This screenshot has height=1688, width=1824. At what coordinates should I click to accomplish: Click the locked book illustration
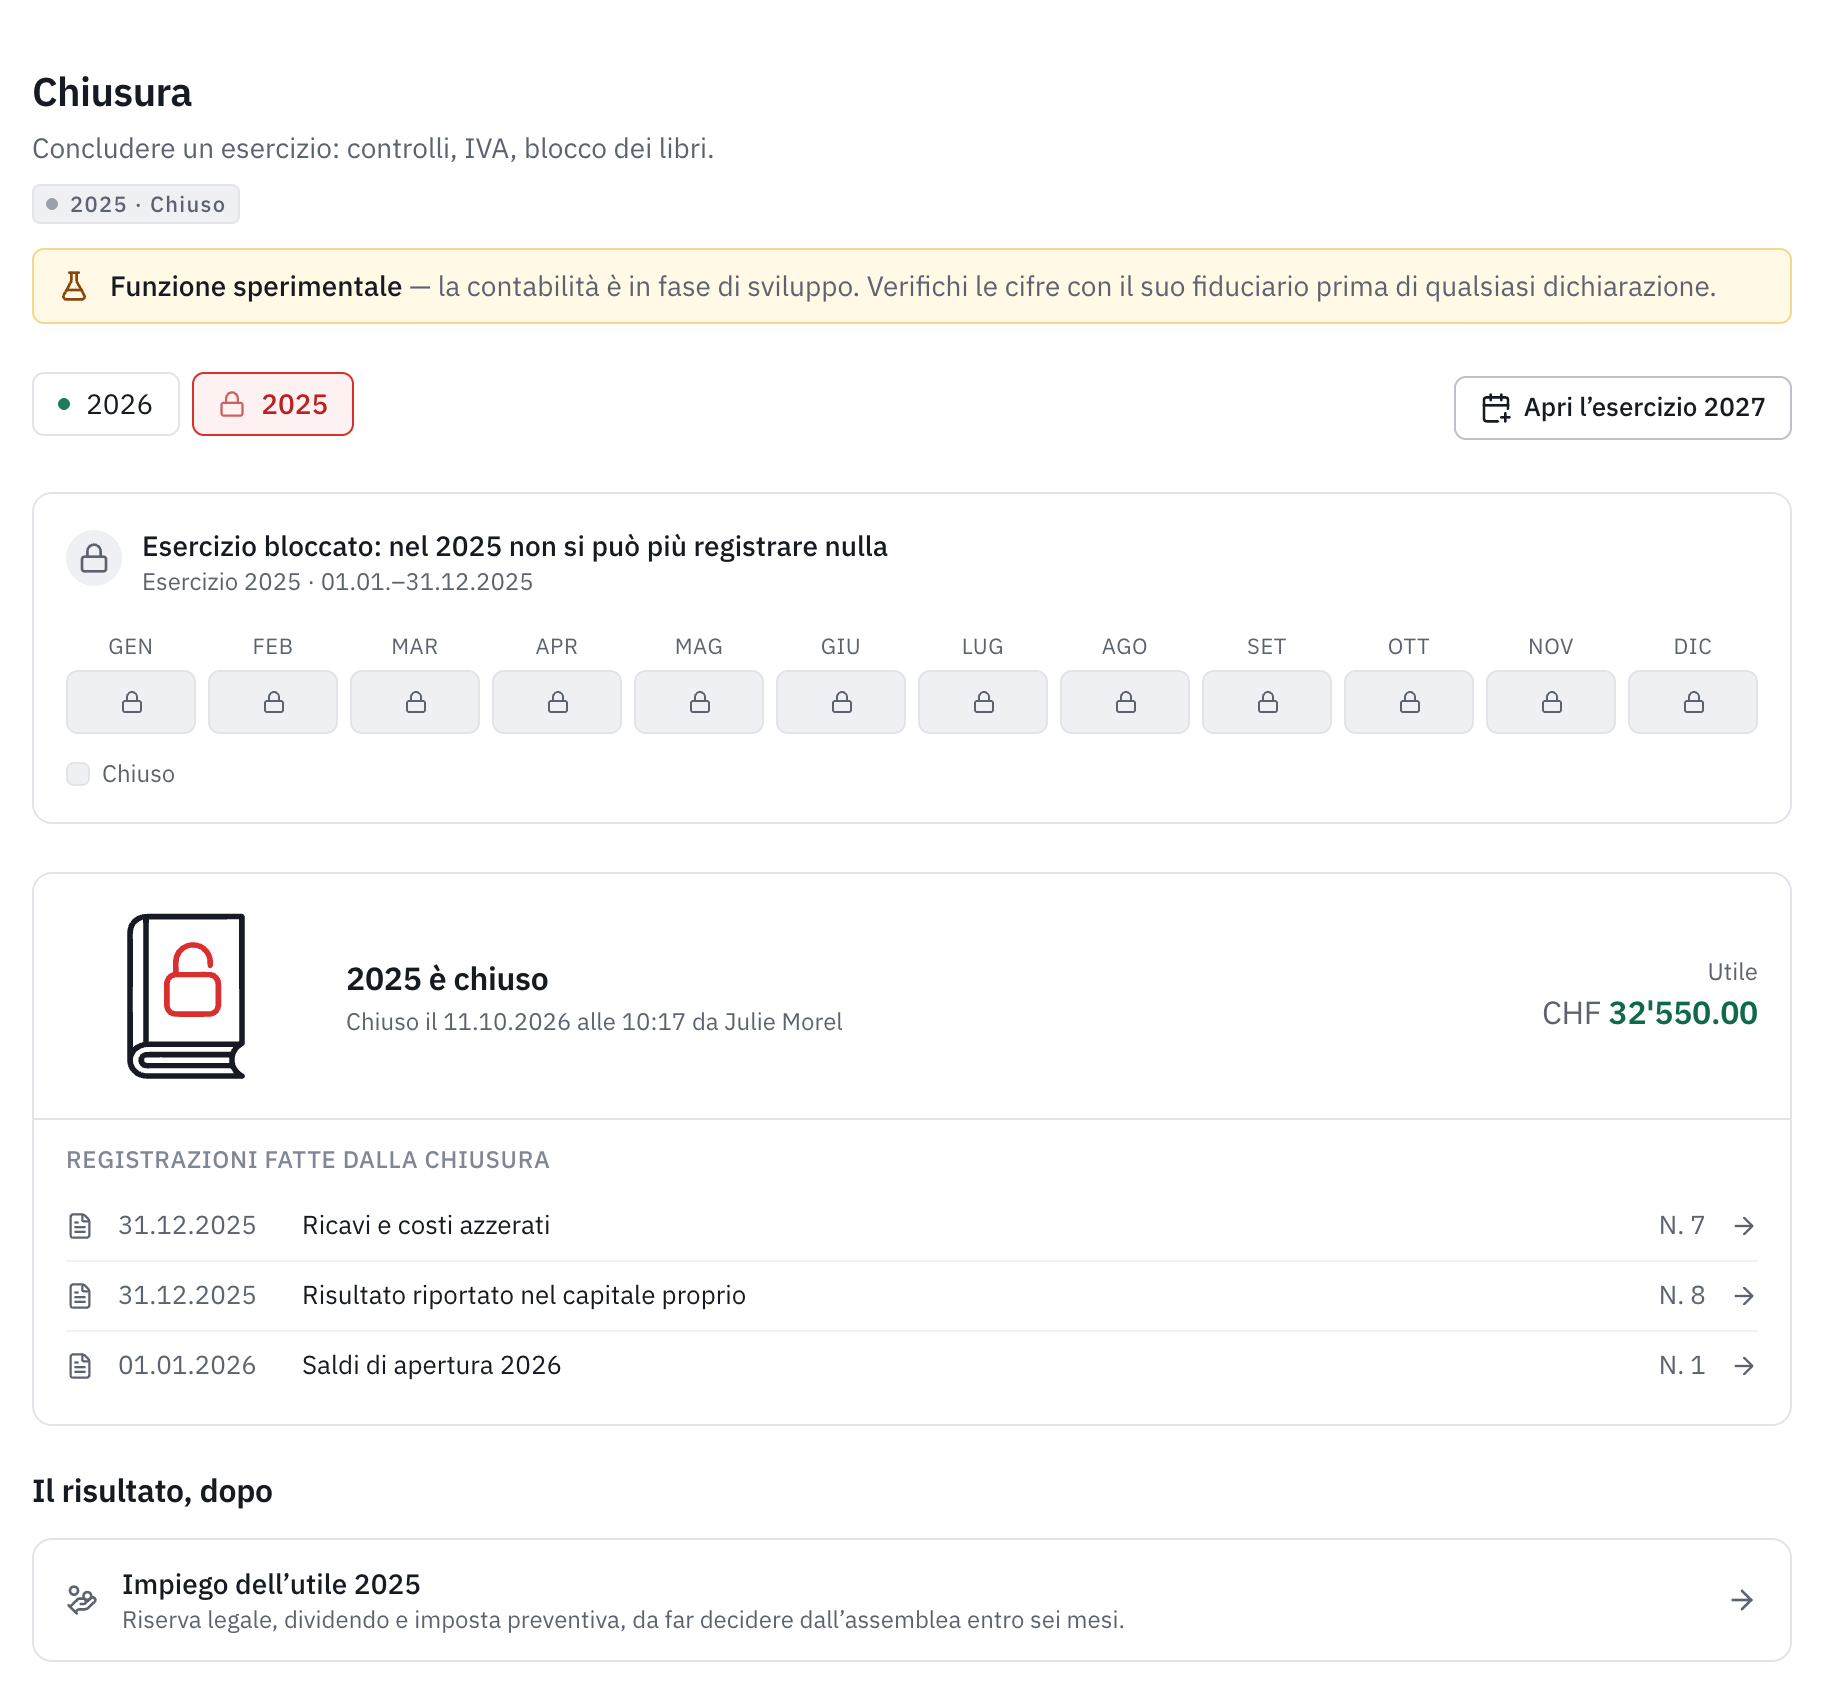click(186, 996)
